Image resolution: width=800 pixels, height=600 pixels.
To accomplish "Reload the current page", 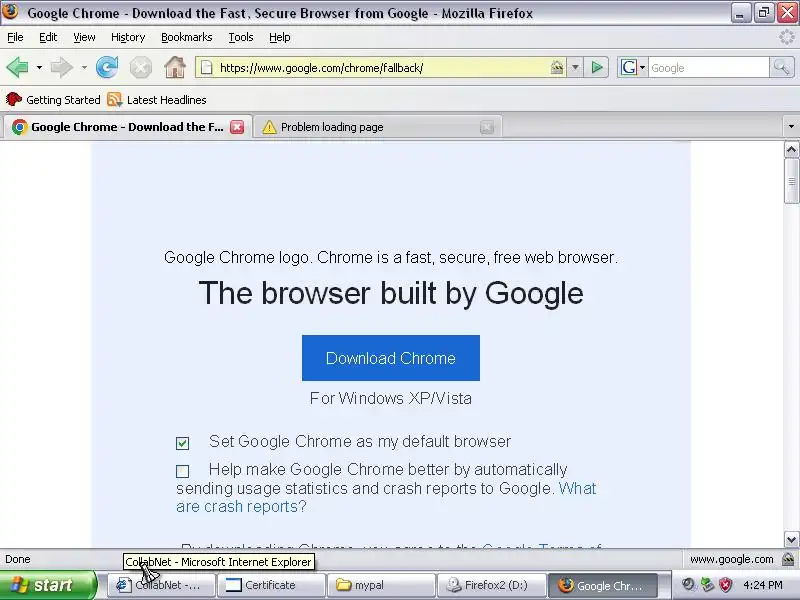I will point(107,67).
